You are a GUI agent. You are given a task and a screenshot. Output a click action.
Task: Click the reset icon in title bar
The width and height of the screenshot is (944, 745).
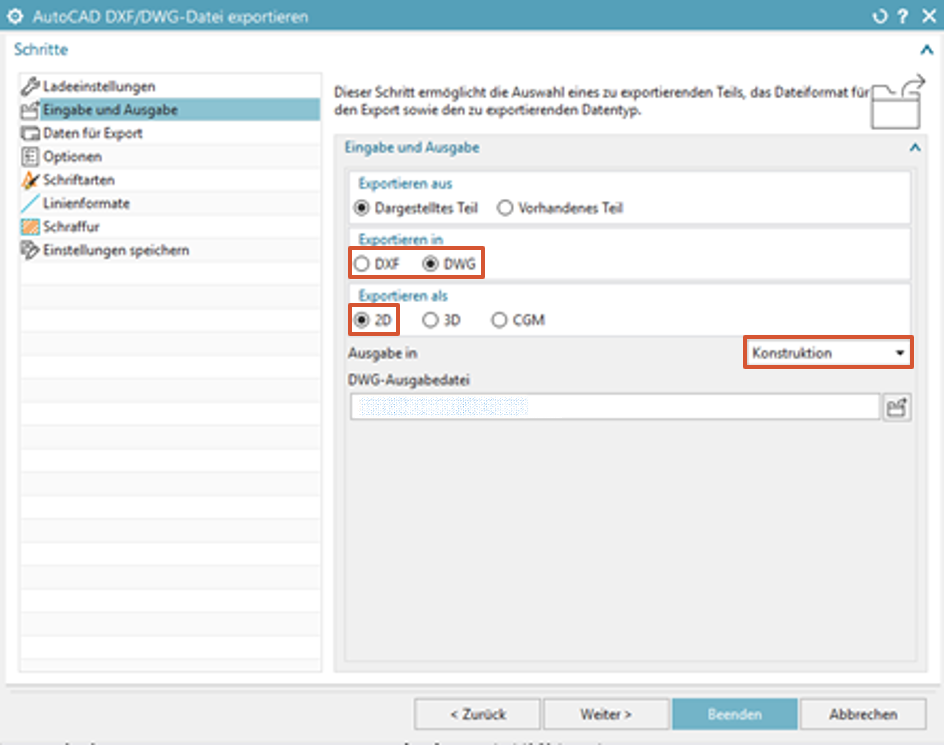pos(880,17)
